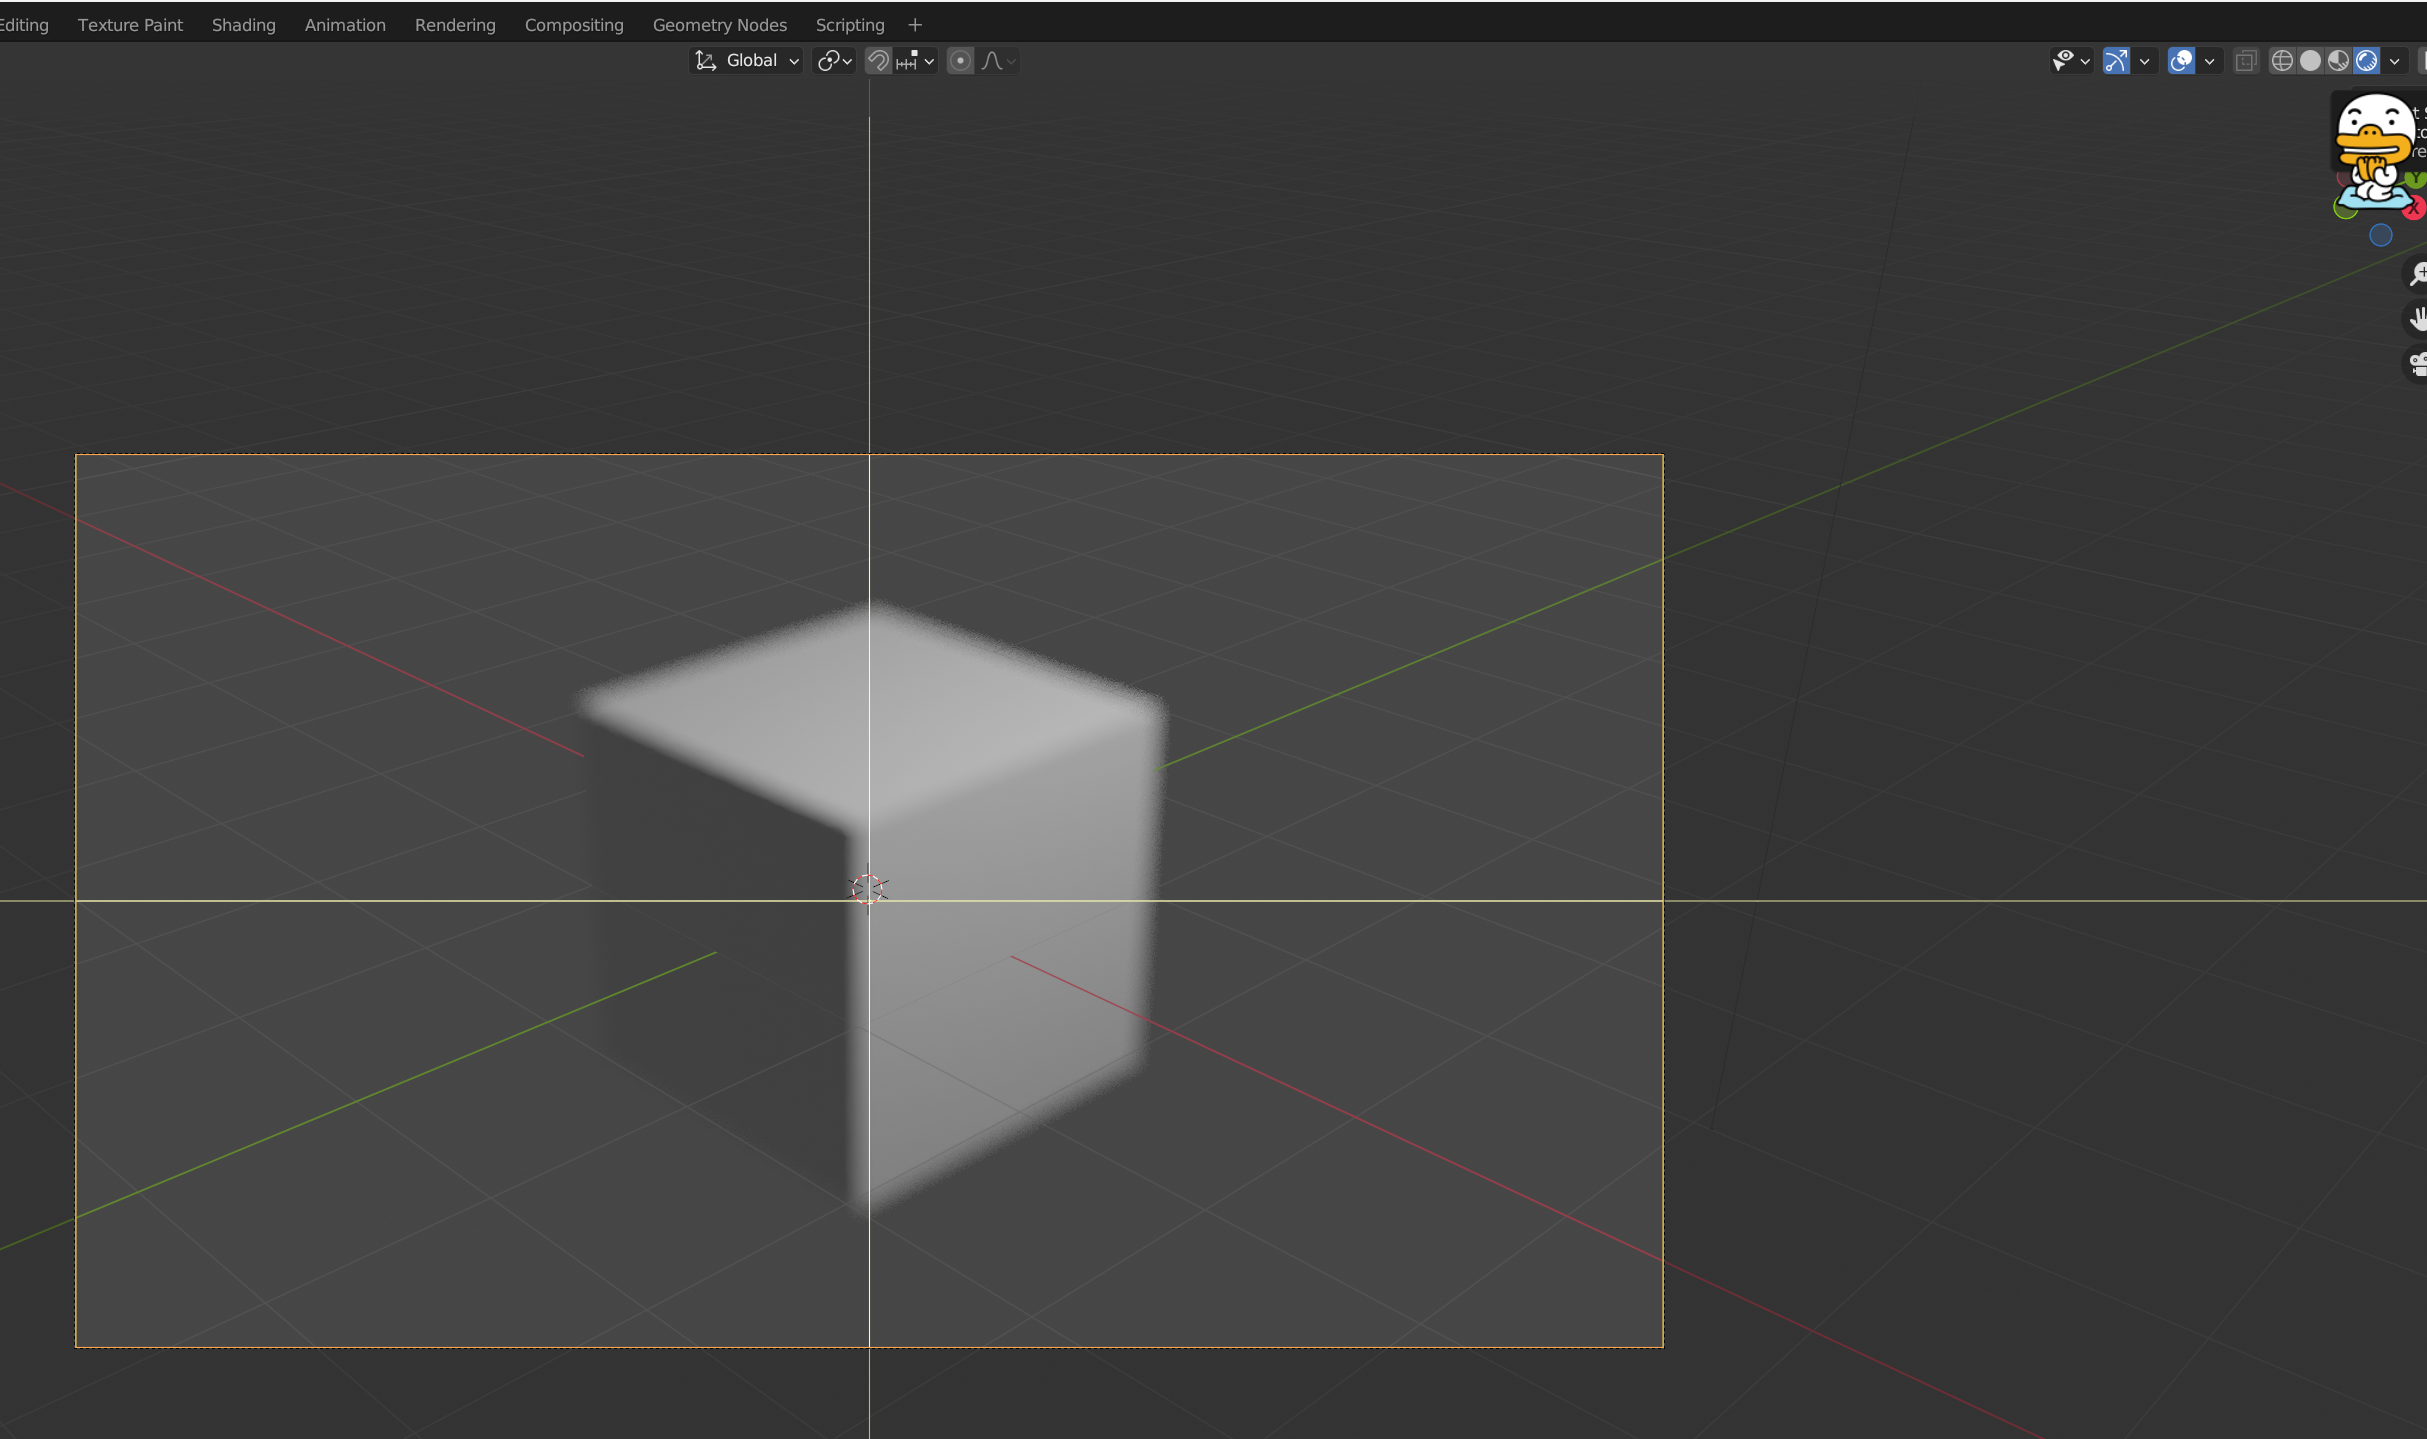
Task: Toggle the snapping magnet icon
Action: coord(877,61)
